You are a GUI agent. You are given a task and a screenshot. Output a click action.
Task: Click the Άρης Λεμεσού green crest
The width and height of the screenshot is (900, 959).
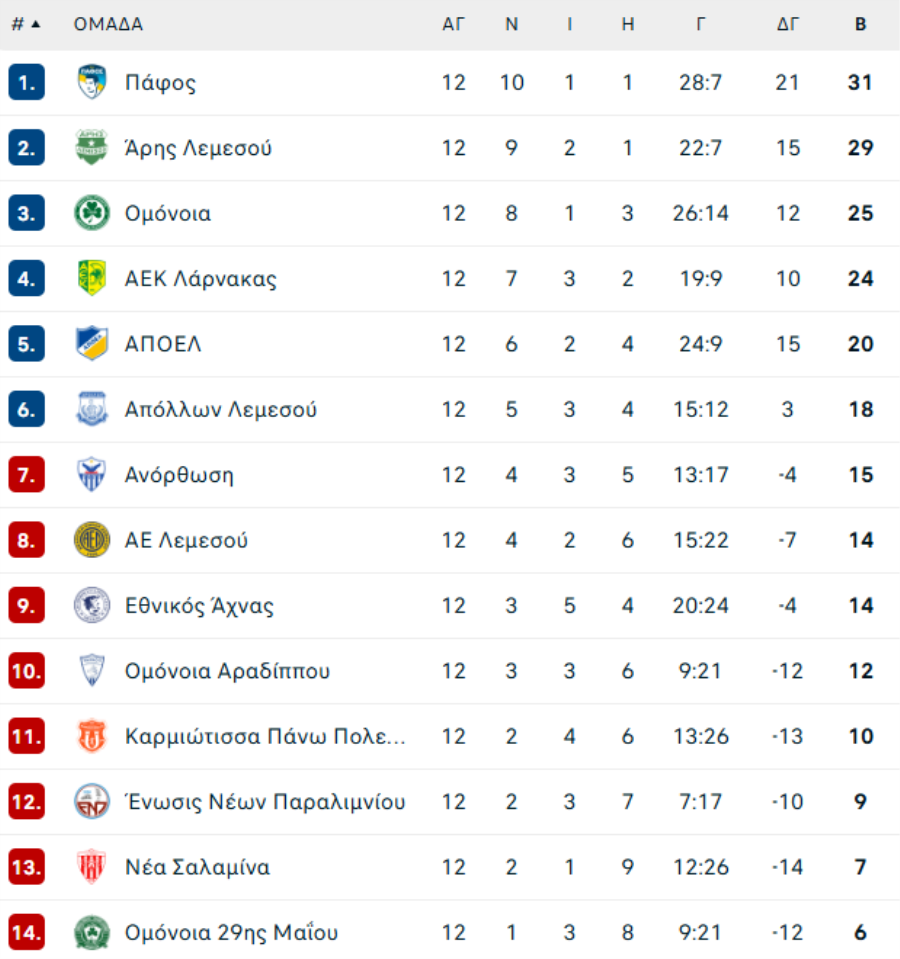92,147
